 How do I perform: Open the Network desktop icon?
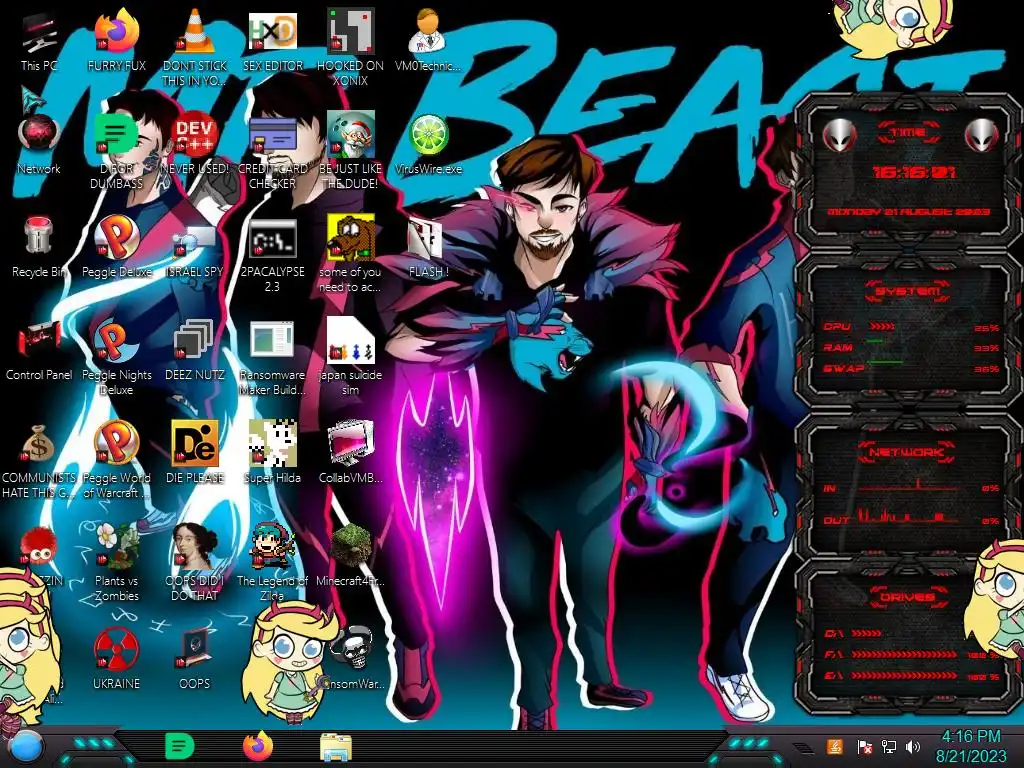pyautogui.click(x=39, y=135)
